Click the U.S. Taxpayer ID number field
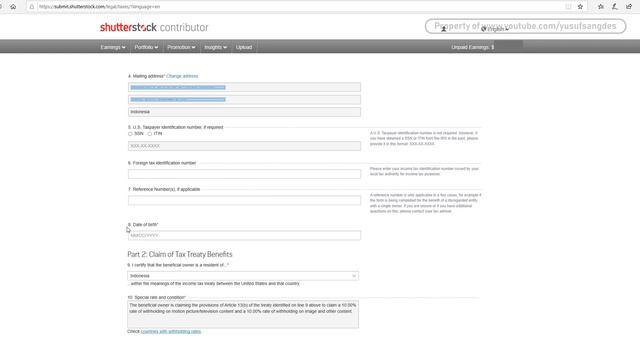 [x=244, y=146]
